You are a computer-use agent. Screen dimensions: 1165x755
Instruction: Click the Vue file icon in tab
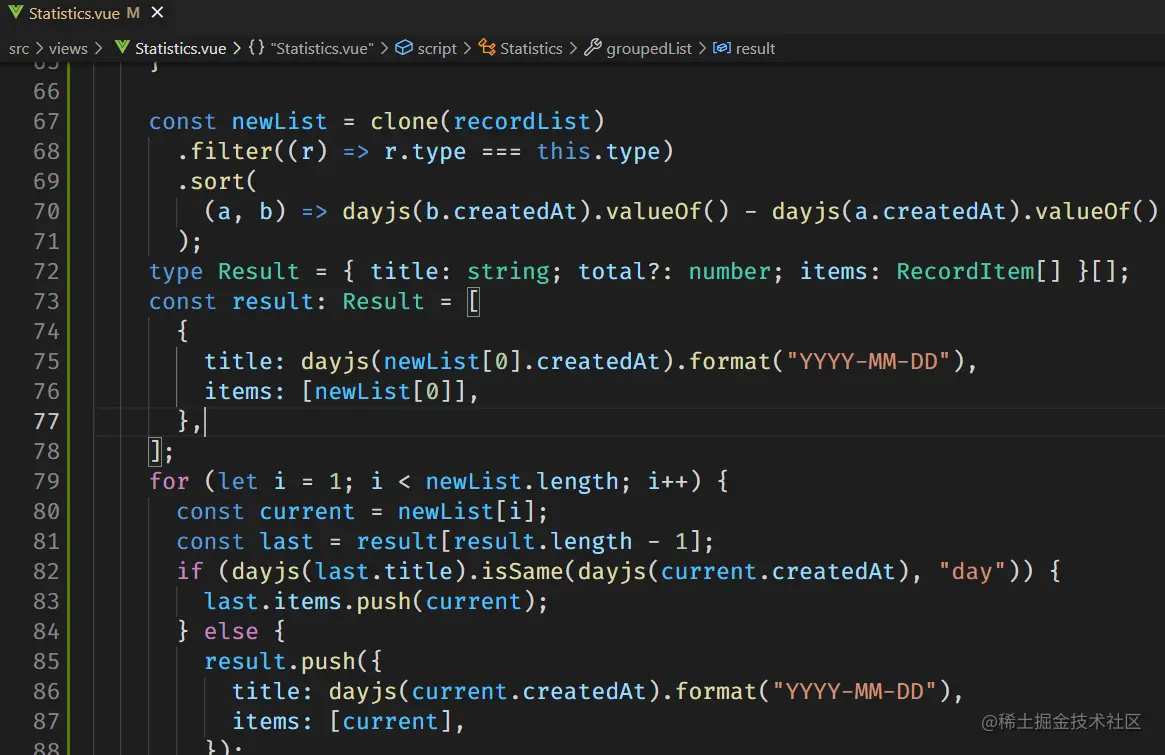coord(15,13)
